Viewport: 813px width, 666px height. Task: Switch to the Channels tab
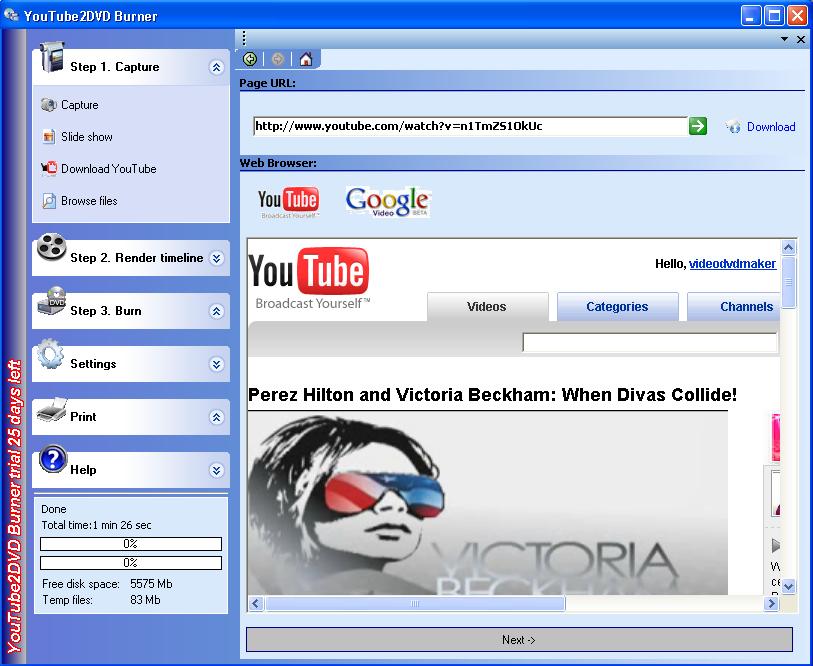tap(734, 307)
